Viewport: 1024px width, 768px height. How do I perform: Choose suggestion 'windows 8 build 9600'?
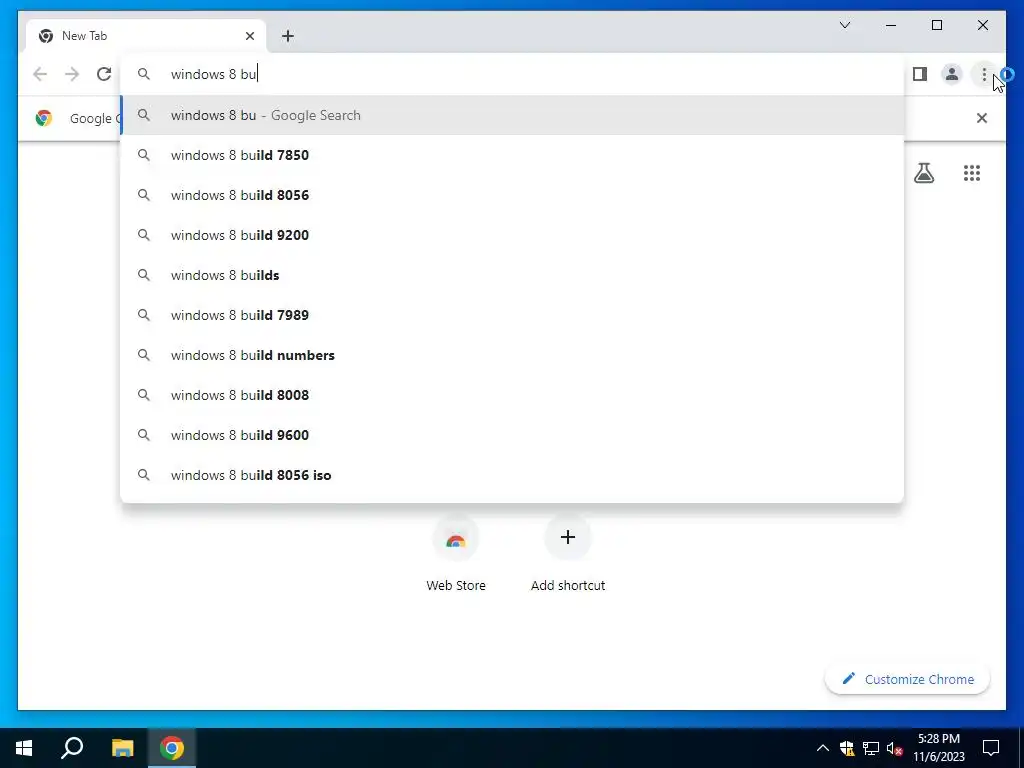pos(512,435)
